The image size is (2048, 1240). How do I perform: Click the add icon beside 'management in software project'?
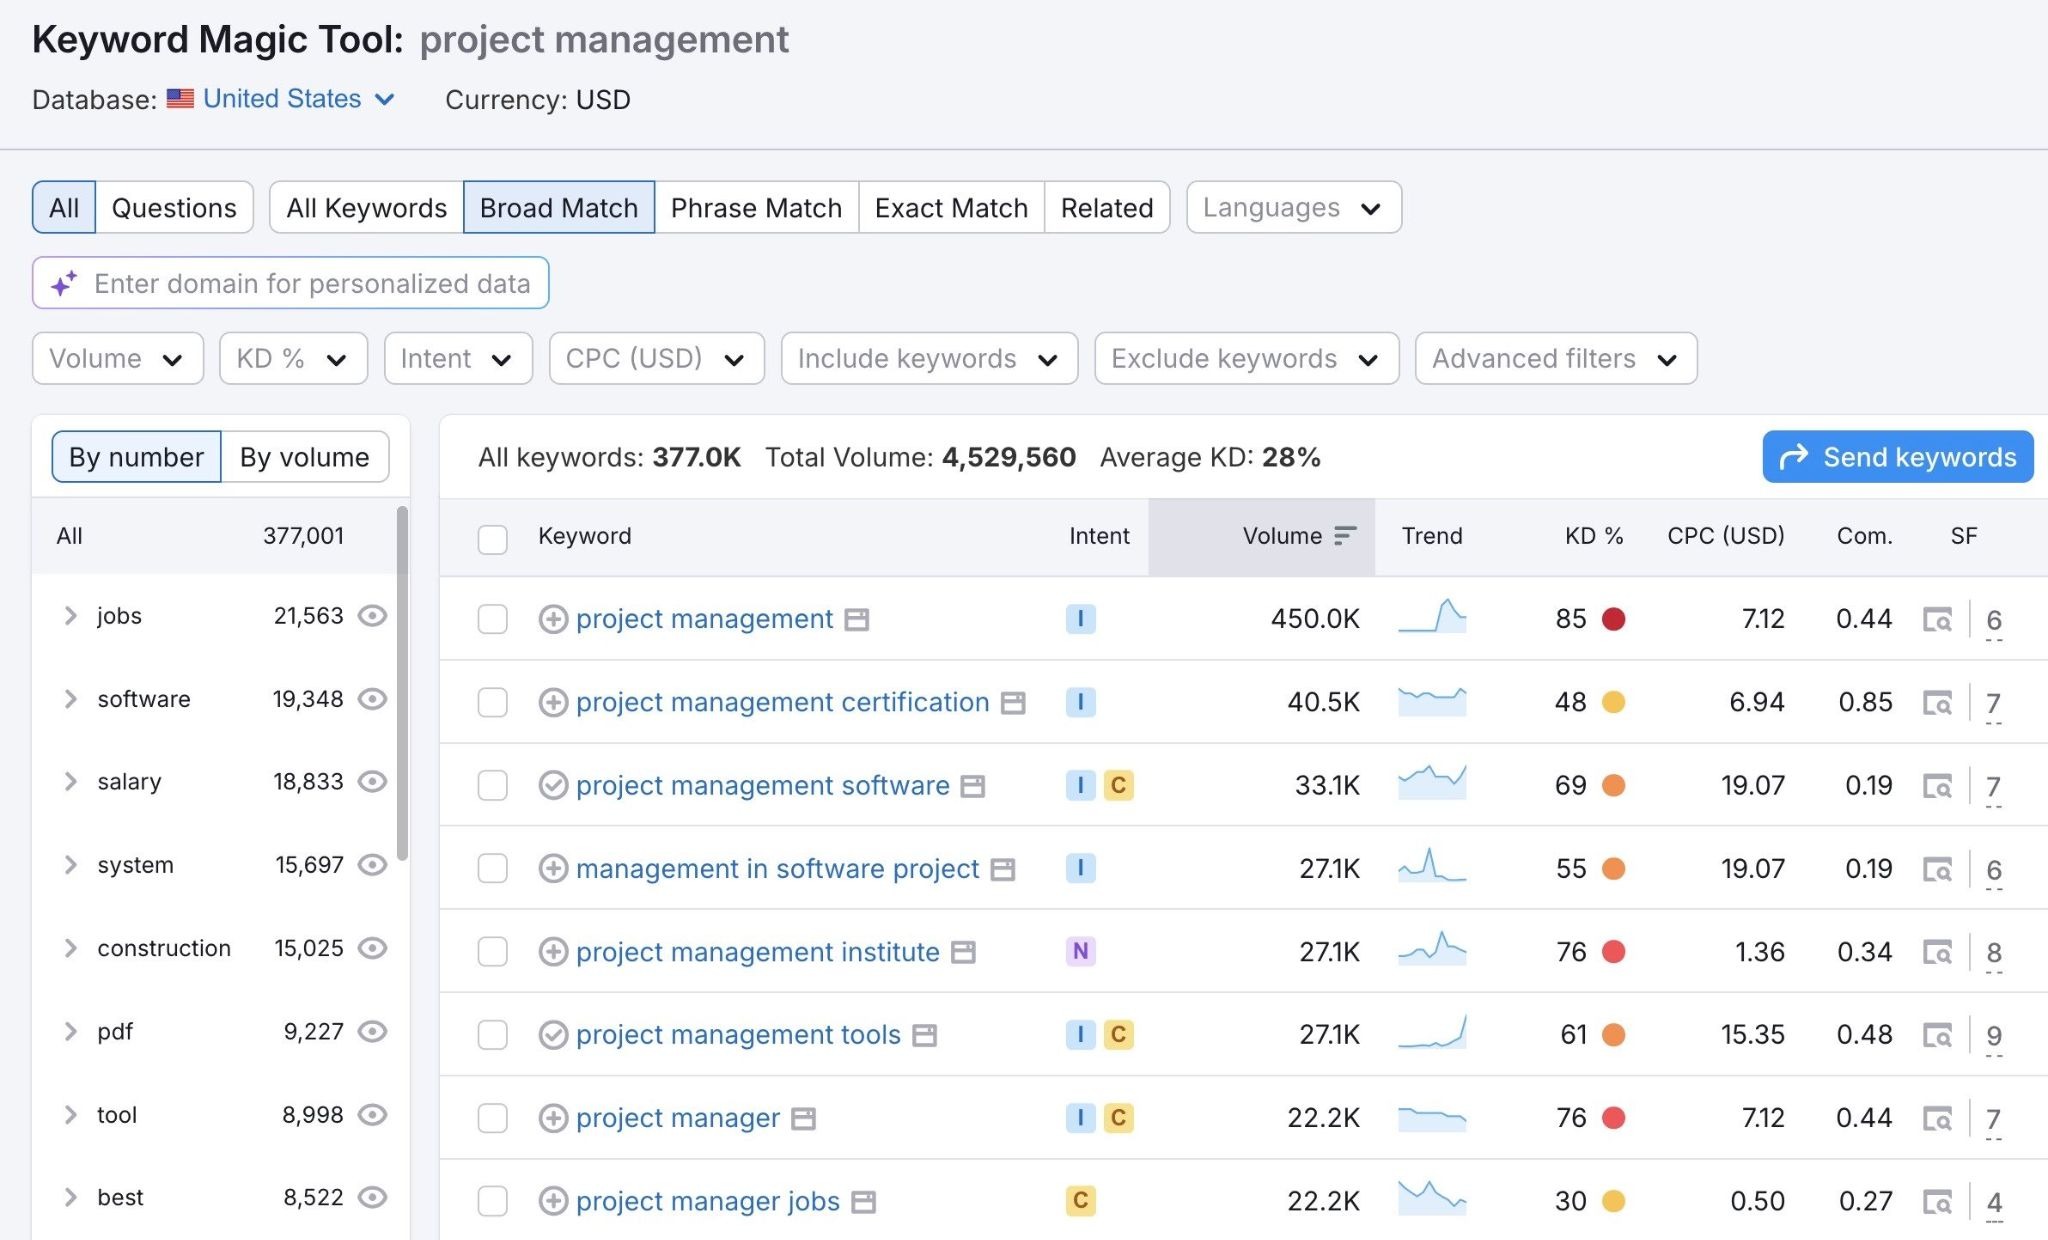pyautogui.click(x=553, y=868)
